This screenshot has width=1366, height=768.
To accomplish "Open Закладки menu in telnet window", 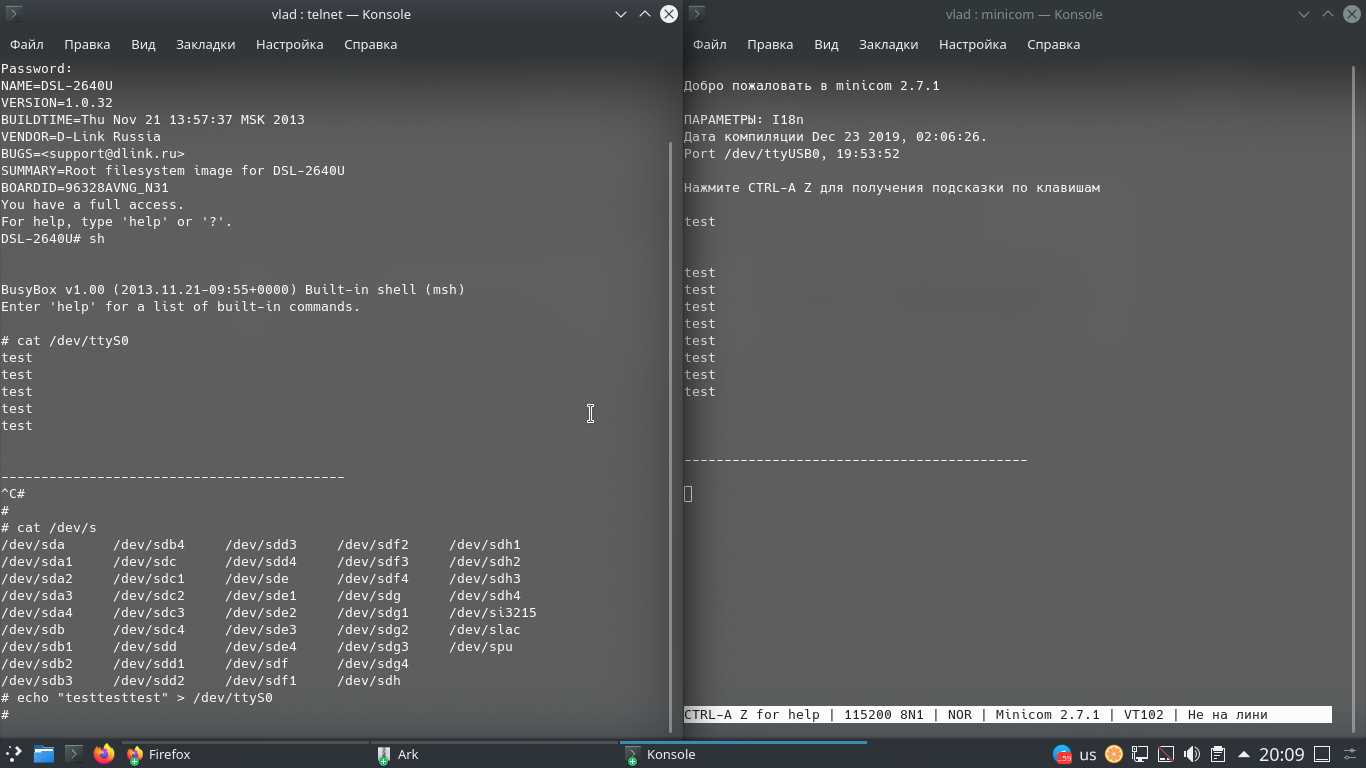I will 205,44.
